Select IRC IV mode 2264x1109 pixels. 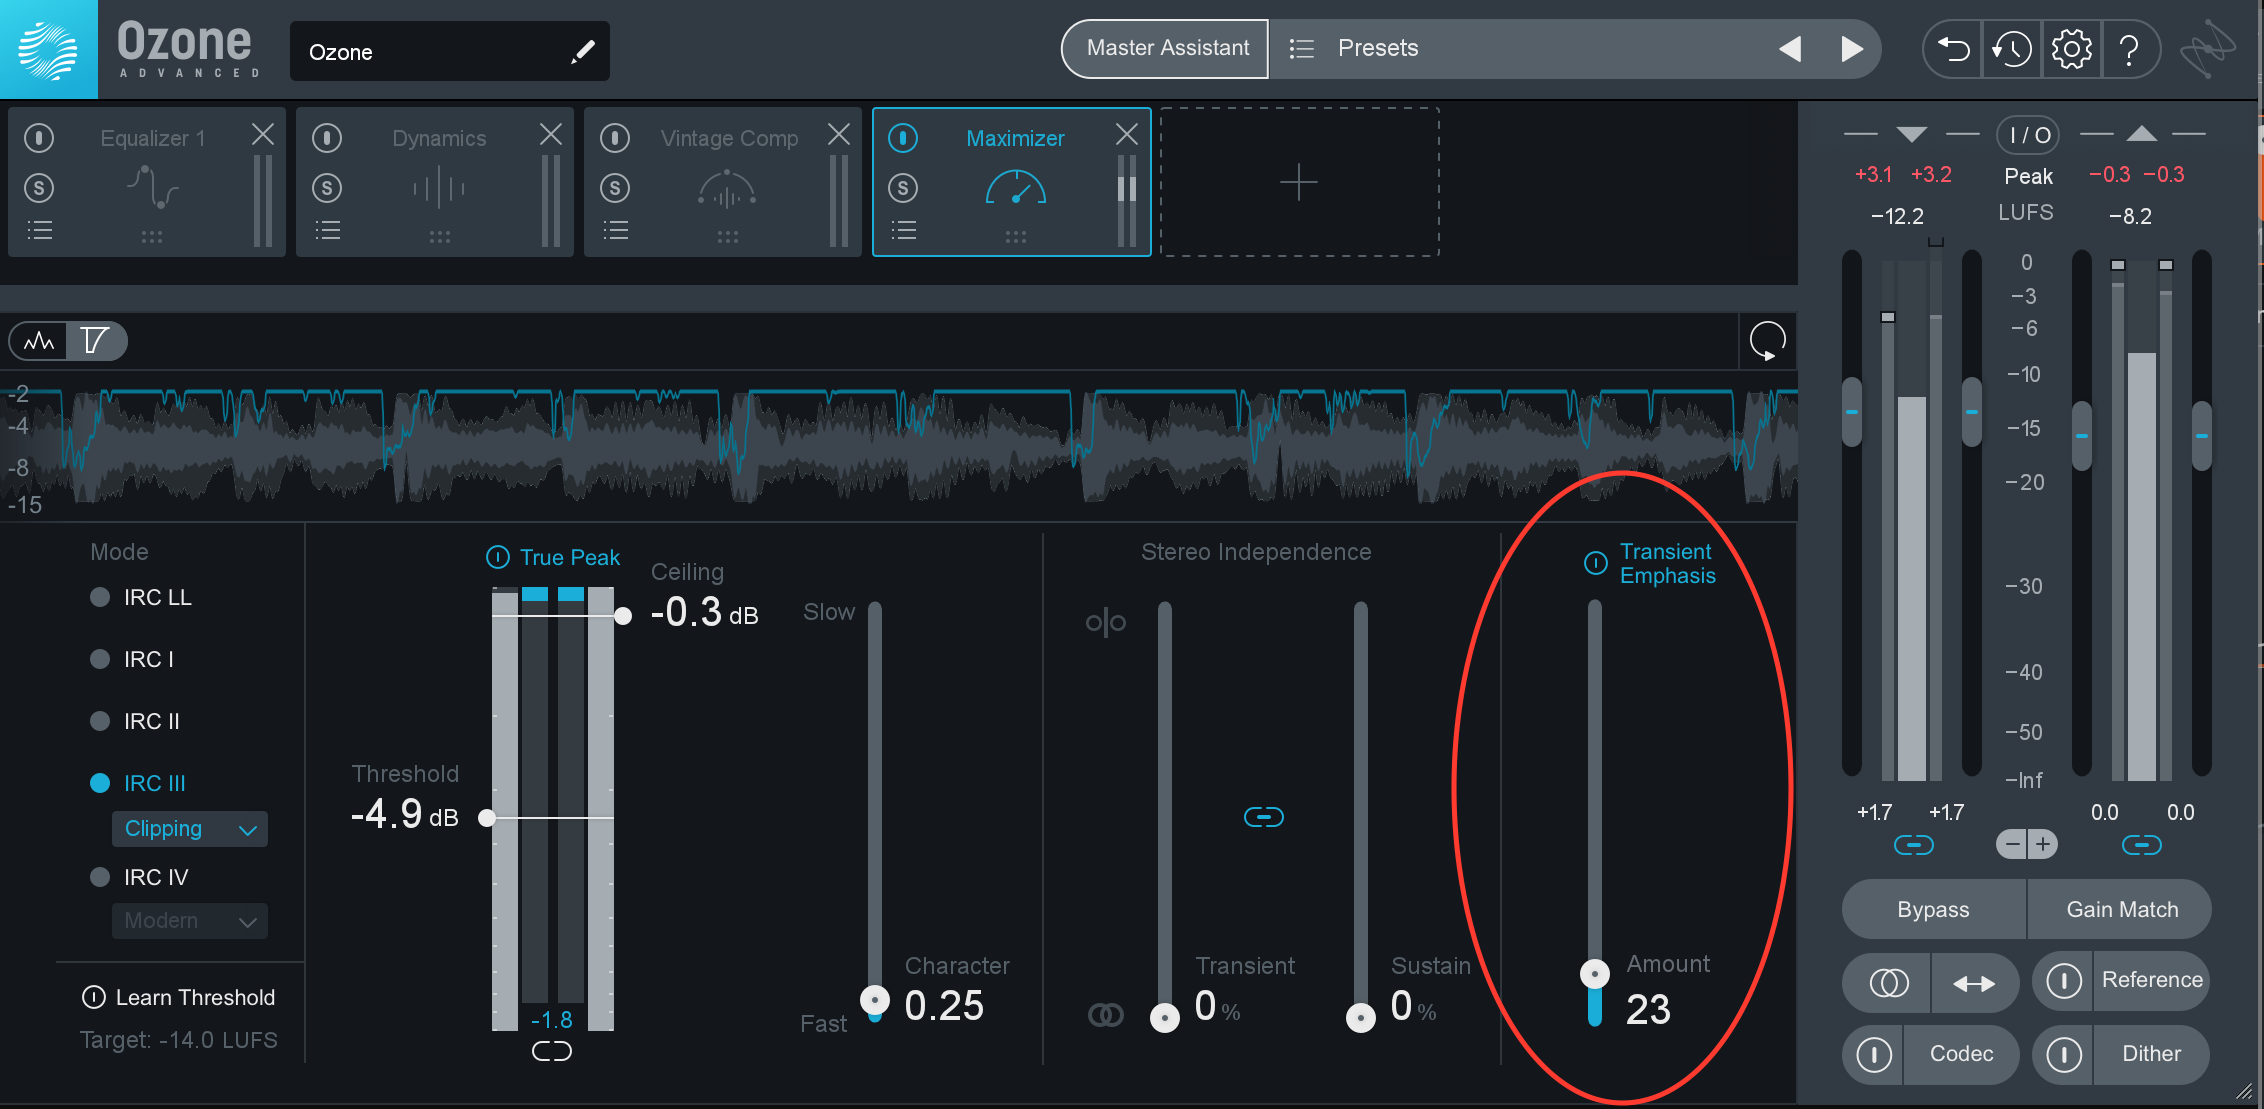tap(139, 877)
